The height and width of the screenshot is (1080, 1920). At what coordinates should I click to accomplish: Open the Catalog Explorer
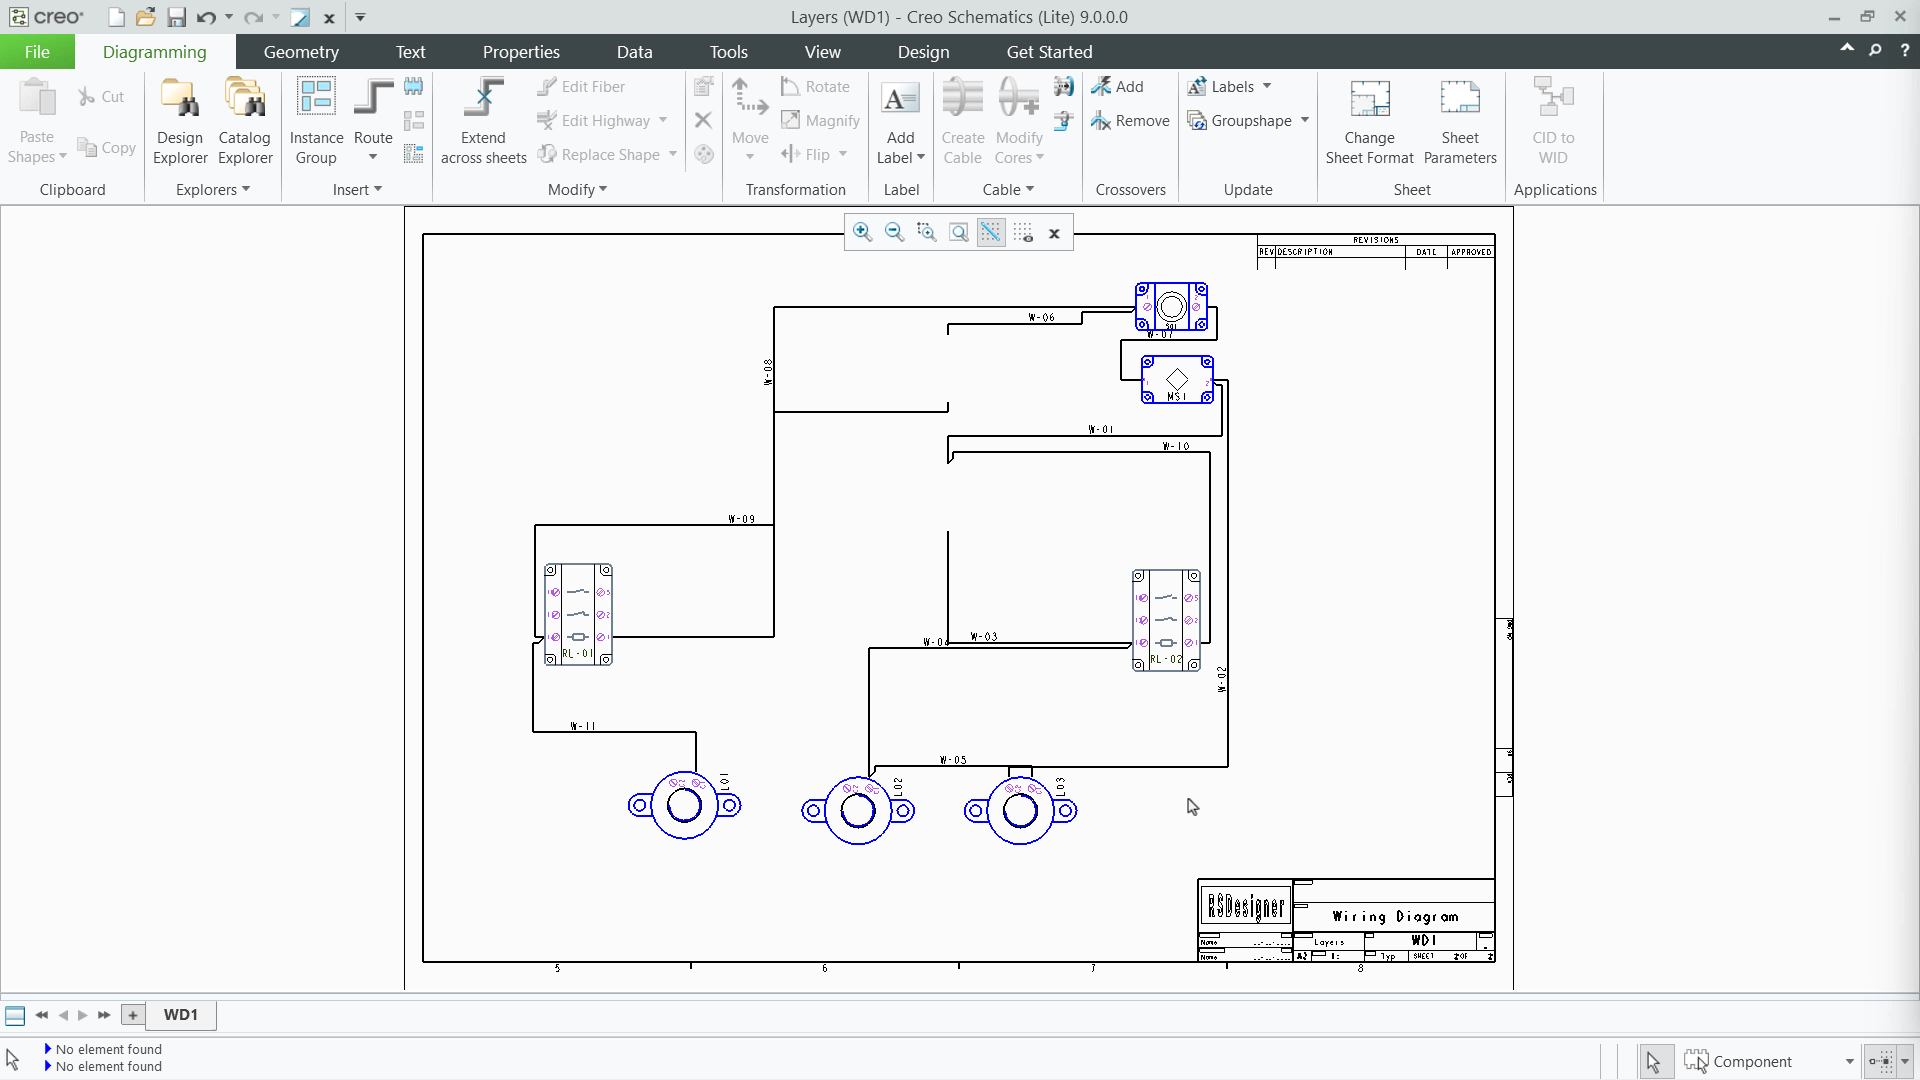tap(245, 121)
